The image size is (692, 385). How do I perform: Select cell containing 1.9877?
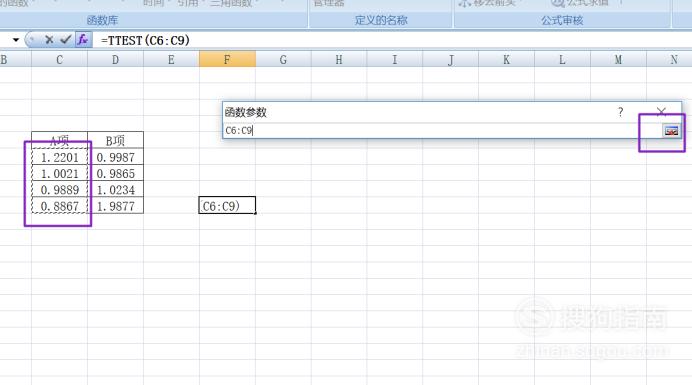(115, 206)
